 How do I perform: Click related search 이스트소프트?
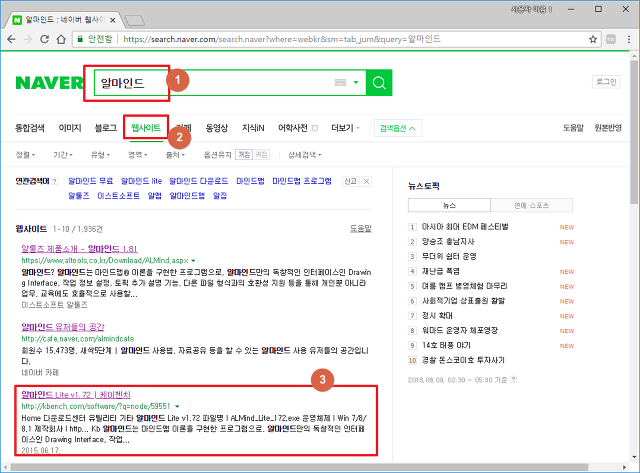(x=118, y=196)
